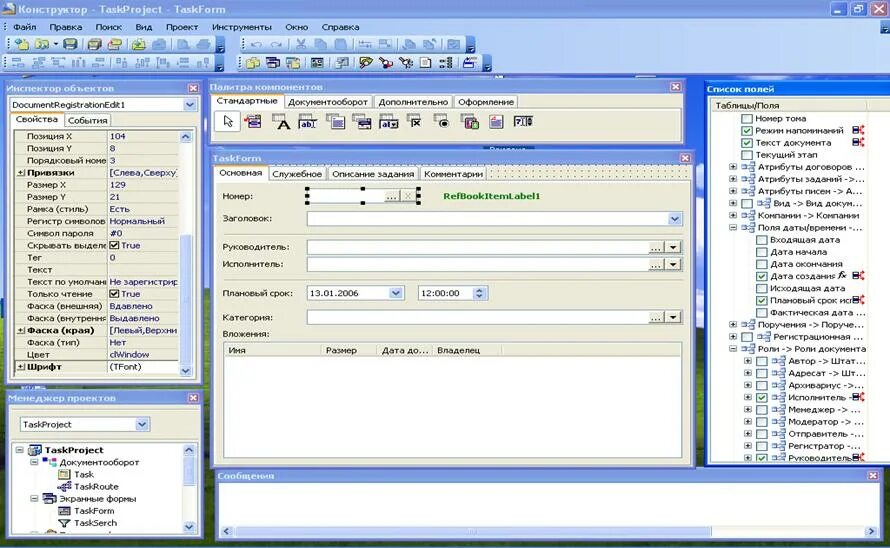
Task: Open the TaskProject dropdown in project manager
Action: click(142, 424)
